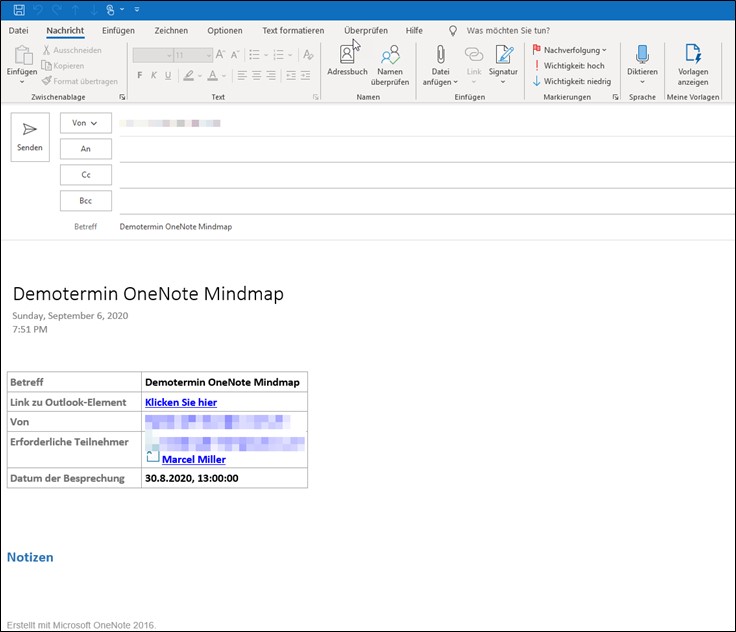Screen dimensions: 736x632
Task: Toggle underline (U) formatting
Action: pyautogui.click(x=168, y=75)
